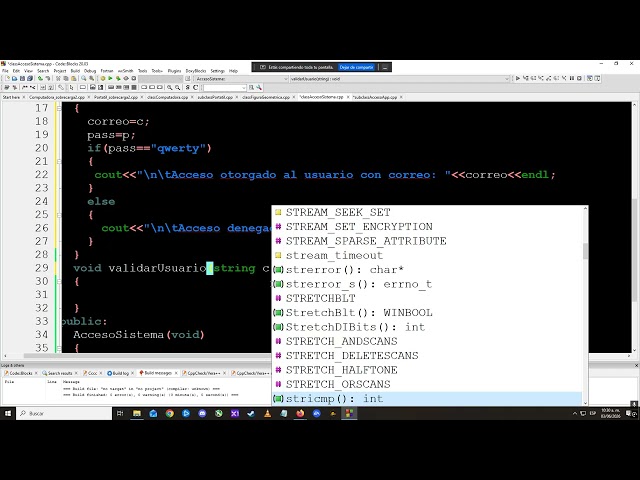Click the C toolbar icon
This screenshot has width=640, height=480.
(196, 87)
